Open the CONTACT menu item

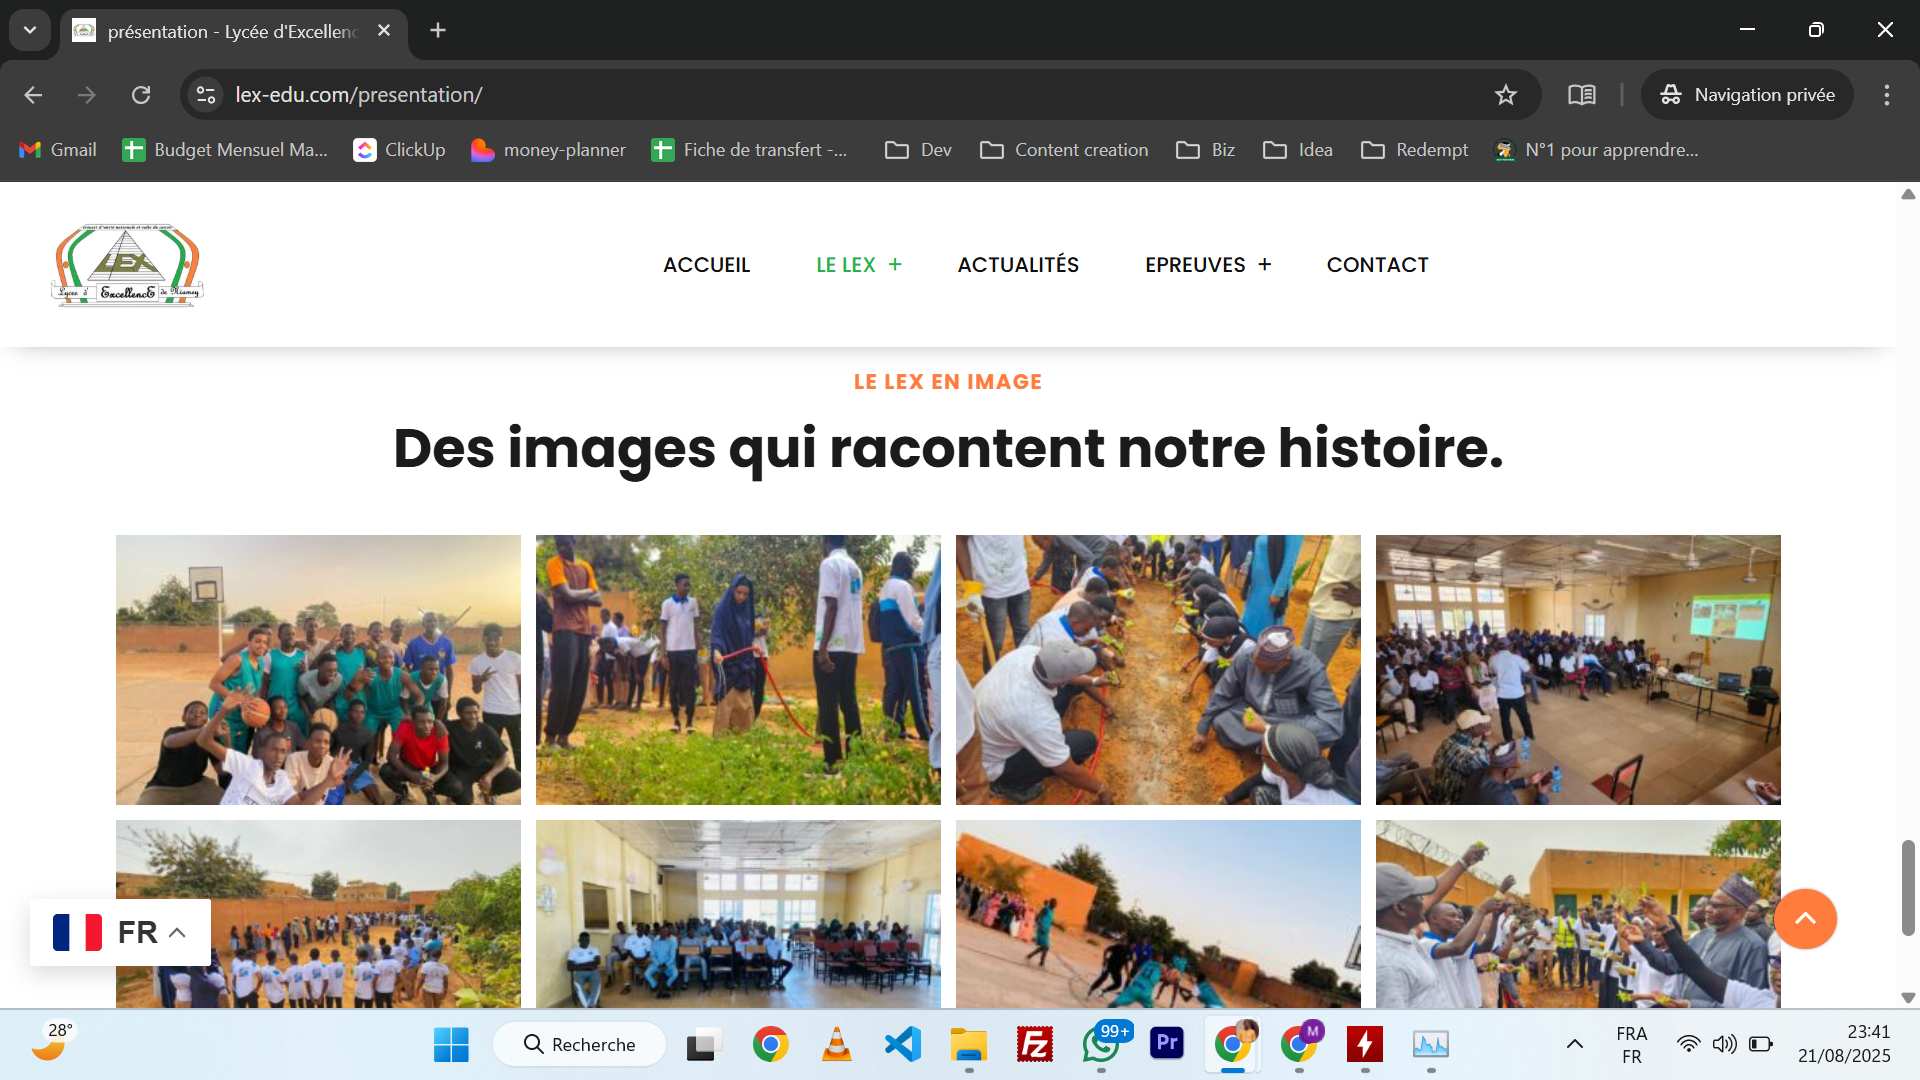[x=1377, y=265]
